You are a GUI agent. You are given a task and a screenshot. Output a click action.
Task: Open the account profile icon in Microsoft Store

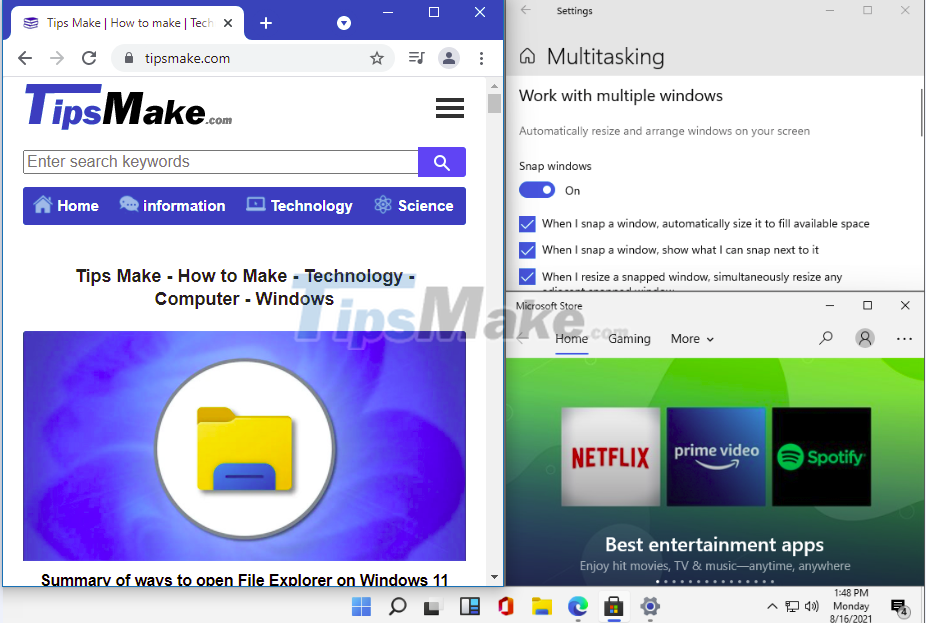tap(865, 338)
